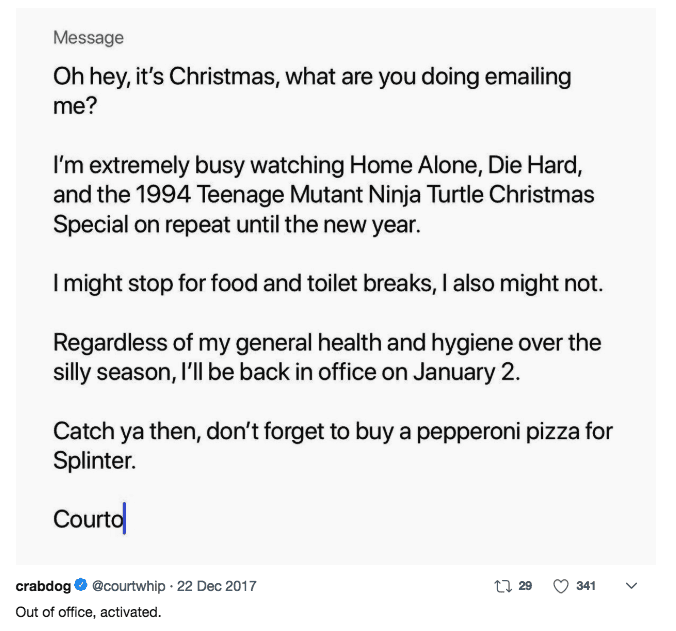This screenshot has height=631, width=676.
Task: Click the pepperoni pizza for Splinter line
Action: pyautogui.click(x=332, y=431)
